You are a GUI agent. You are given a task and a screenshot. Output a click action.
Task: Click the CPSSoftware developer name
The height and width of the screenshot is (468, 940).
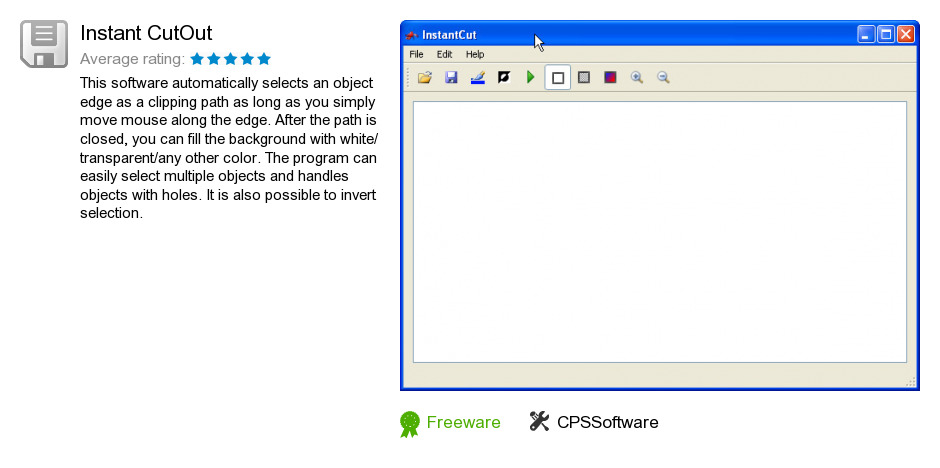[x=607, y=422]
